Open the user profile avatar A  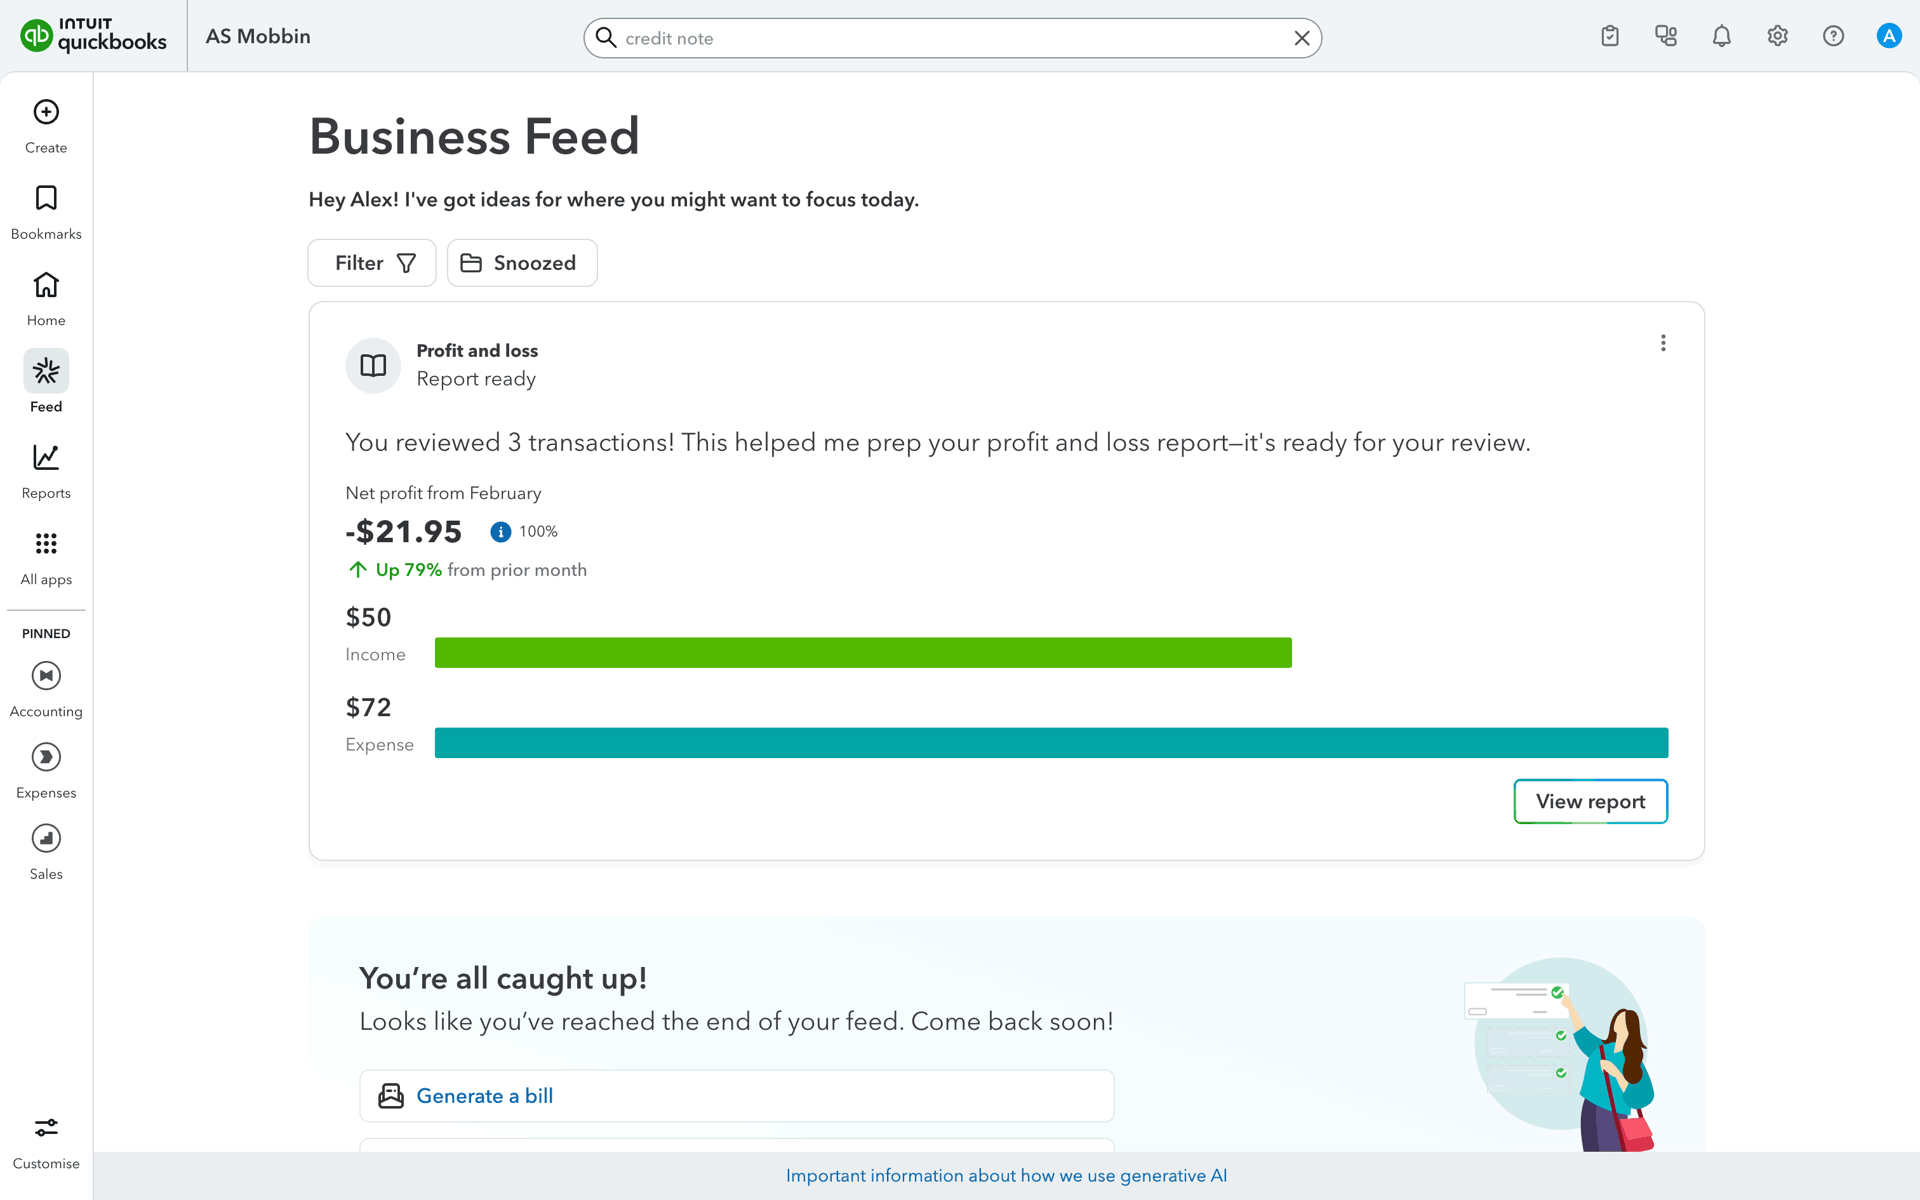(x=1889, y=36)
